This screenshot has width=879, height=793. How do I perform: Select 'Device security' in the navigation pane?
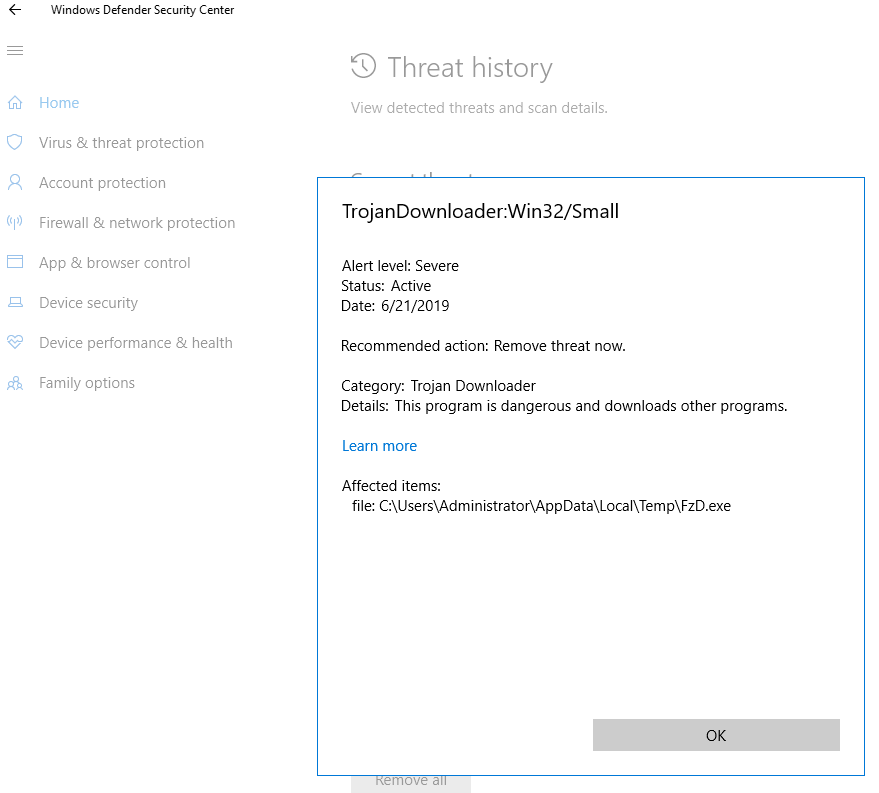[x=88, y=302]
